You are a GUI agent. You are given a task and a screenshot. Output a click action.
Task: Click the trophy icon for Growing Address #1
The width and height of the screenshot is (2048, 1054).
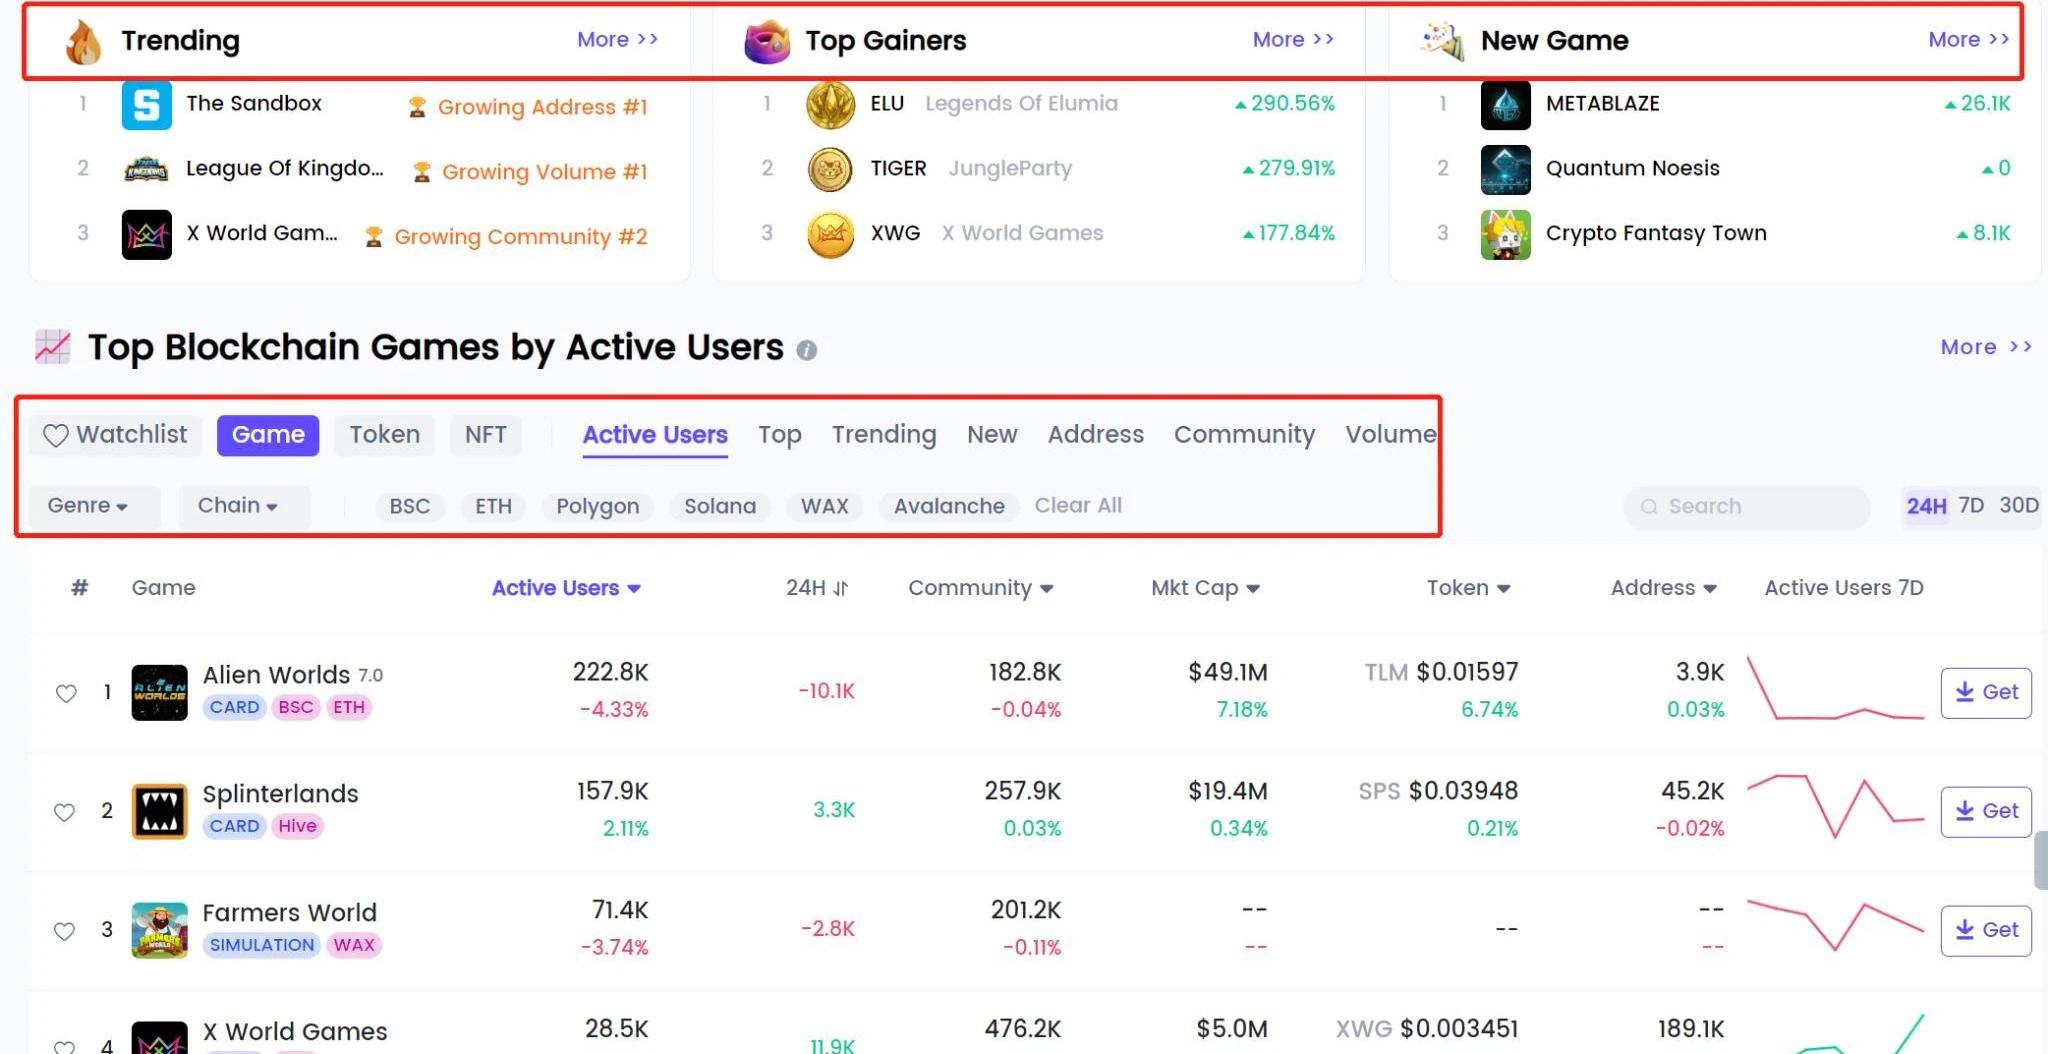coord(417,107)
